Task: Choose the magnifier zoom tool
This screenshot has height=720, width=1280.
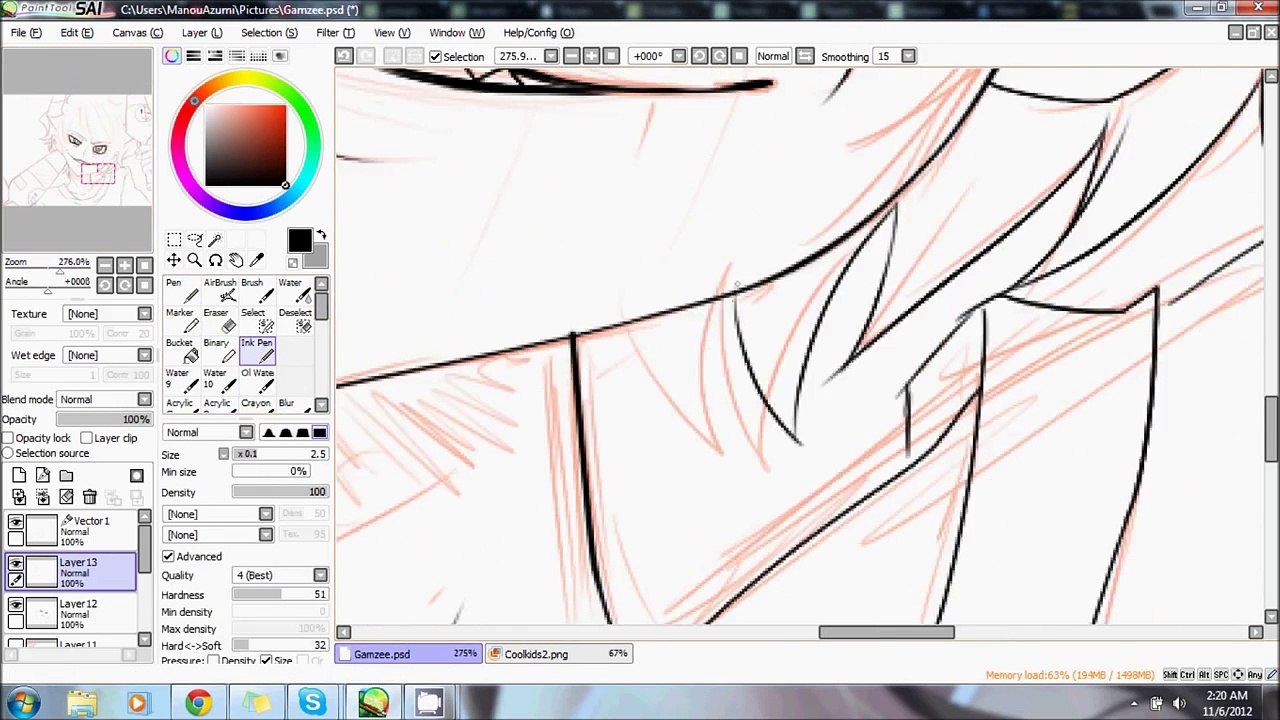Action: 195,260
